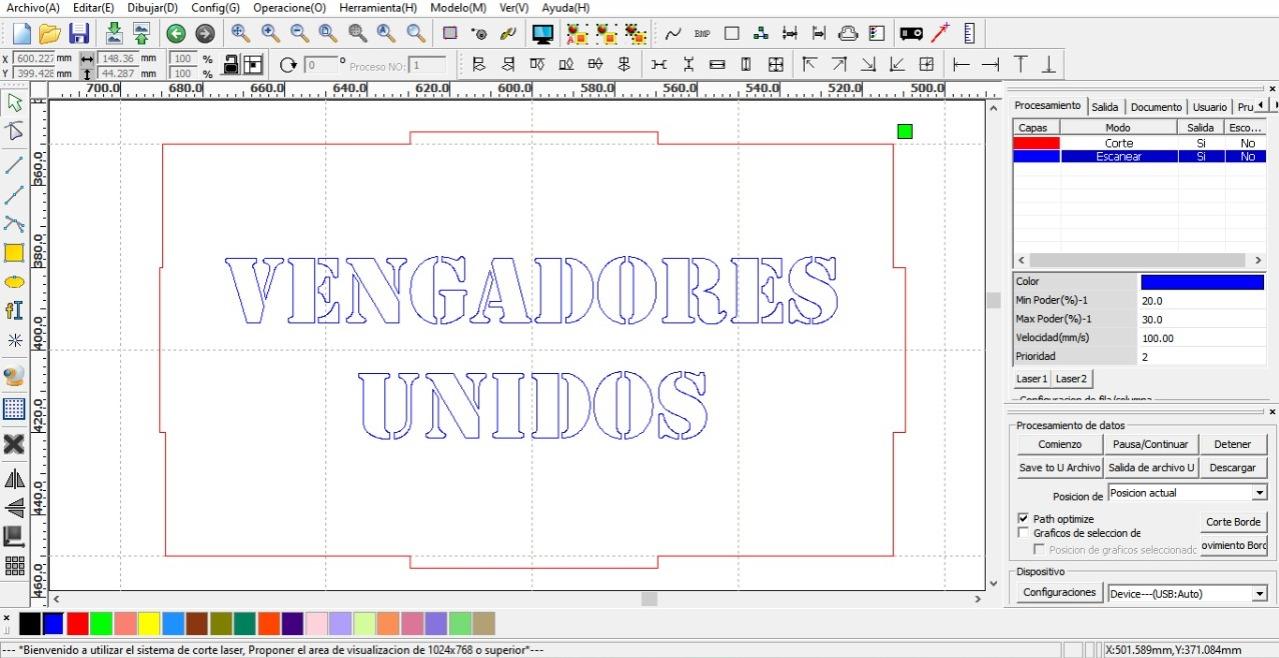
Task: Toggle the aspect ratio padlock icon
Action: coord(230,66)
